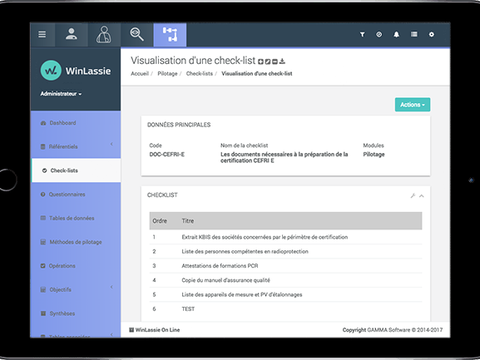This screenshot has width=480, height=360.
Task: Click the minus icon beside the title
Action: [x=275, y=61]
